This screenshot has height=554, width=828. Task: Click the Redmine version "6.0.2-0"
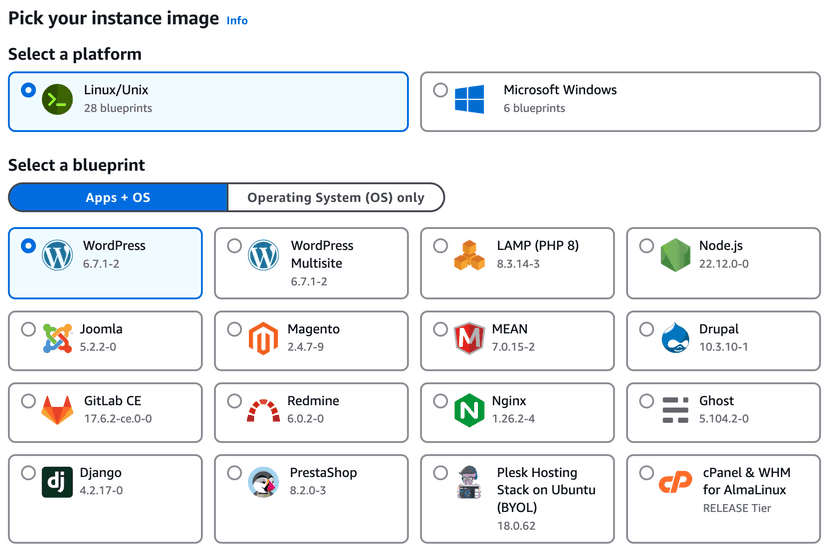[x=305, y=419]
